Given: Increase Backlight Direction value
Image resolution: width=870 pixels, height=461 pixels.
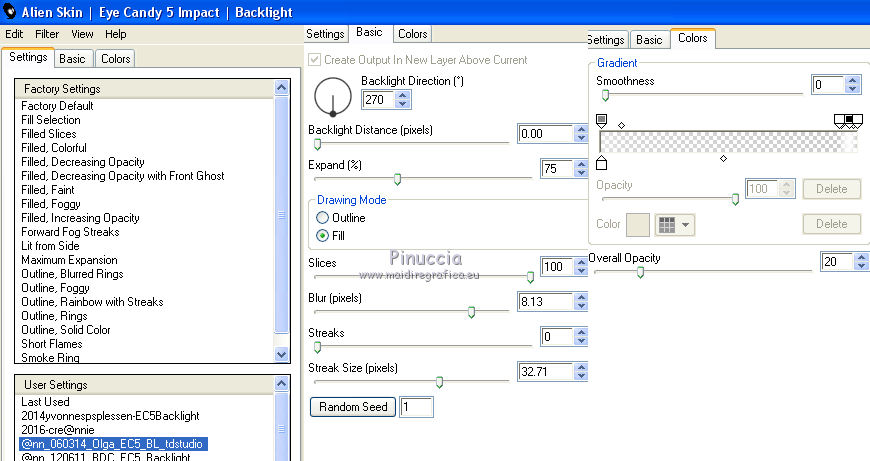Looking at the screenshot, I should 403,95.
